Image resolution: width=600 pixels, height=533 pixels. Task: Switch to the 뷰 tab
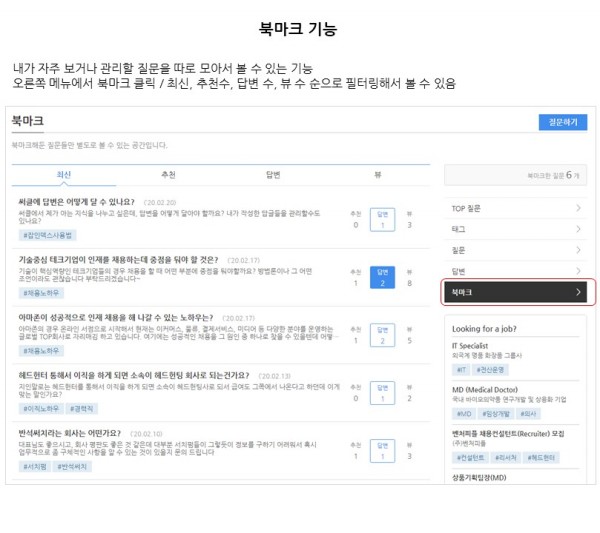(377, 175)
